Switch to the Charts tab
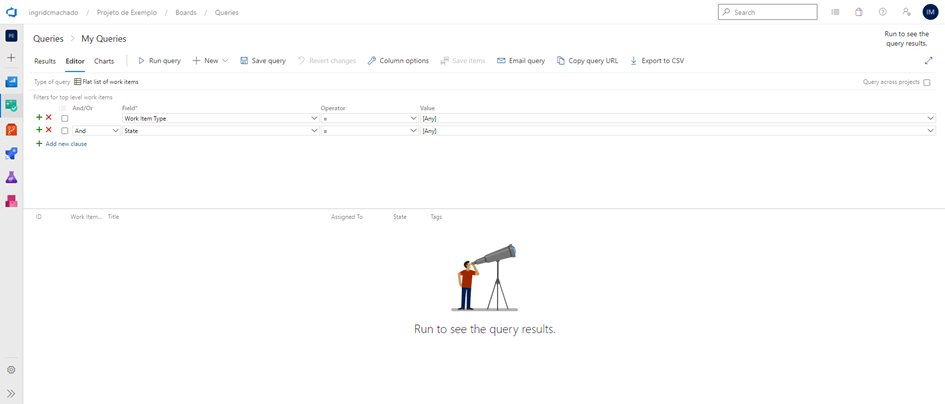Image resolution: width=945 pixels, height=404 pixels. (104, 61)
